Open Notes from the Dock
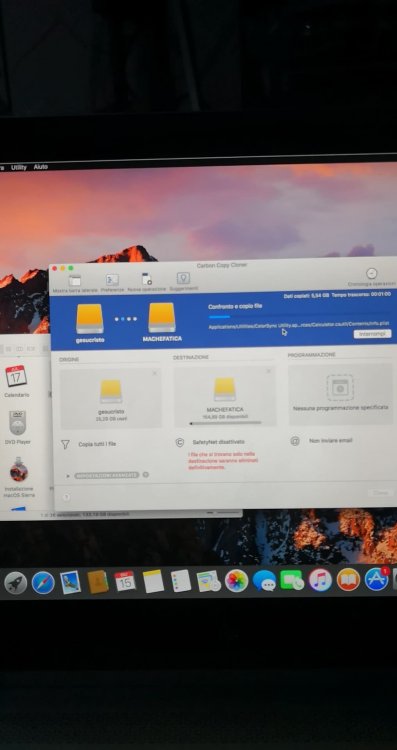This screenshot has height=750, width=397. 153,581
